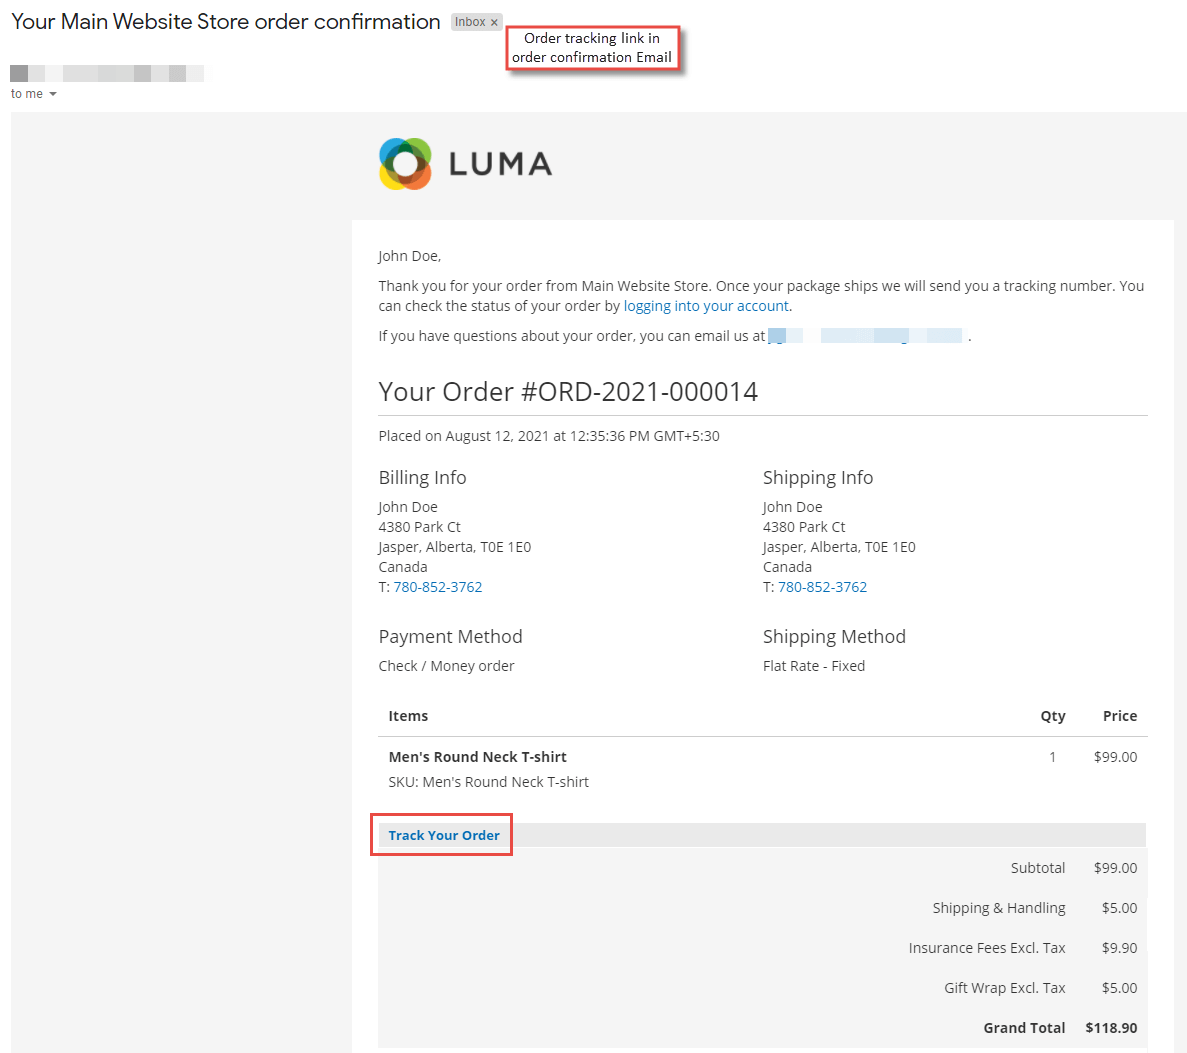
Task: Call the billing phone number 780-852-3762
Action: pos(437,586)
